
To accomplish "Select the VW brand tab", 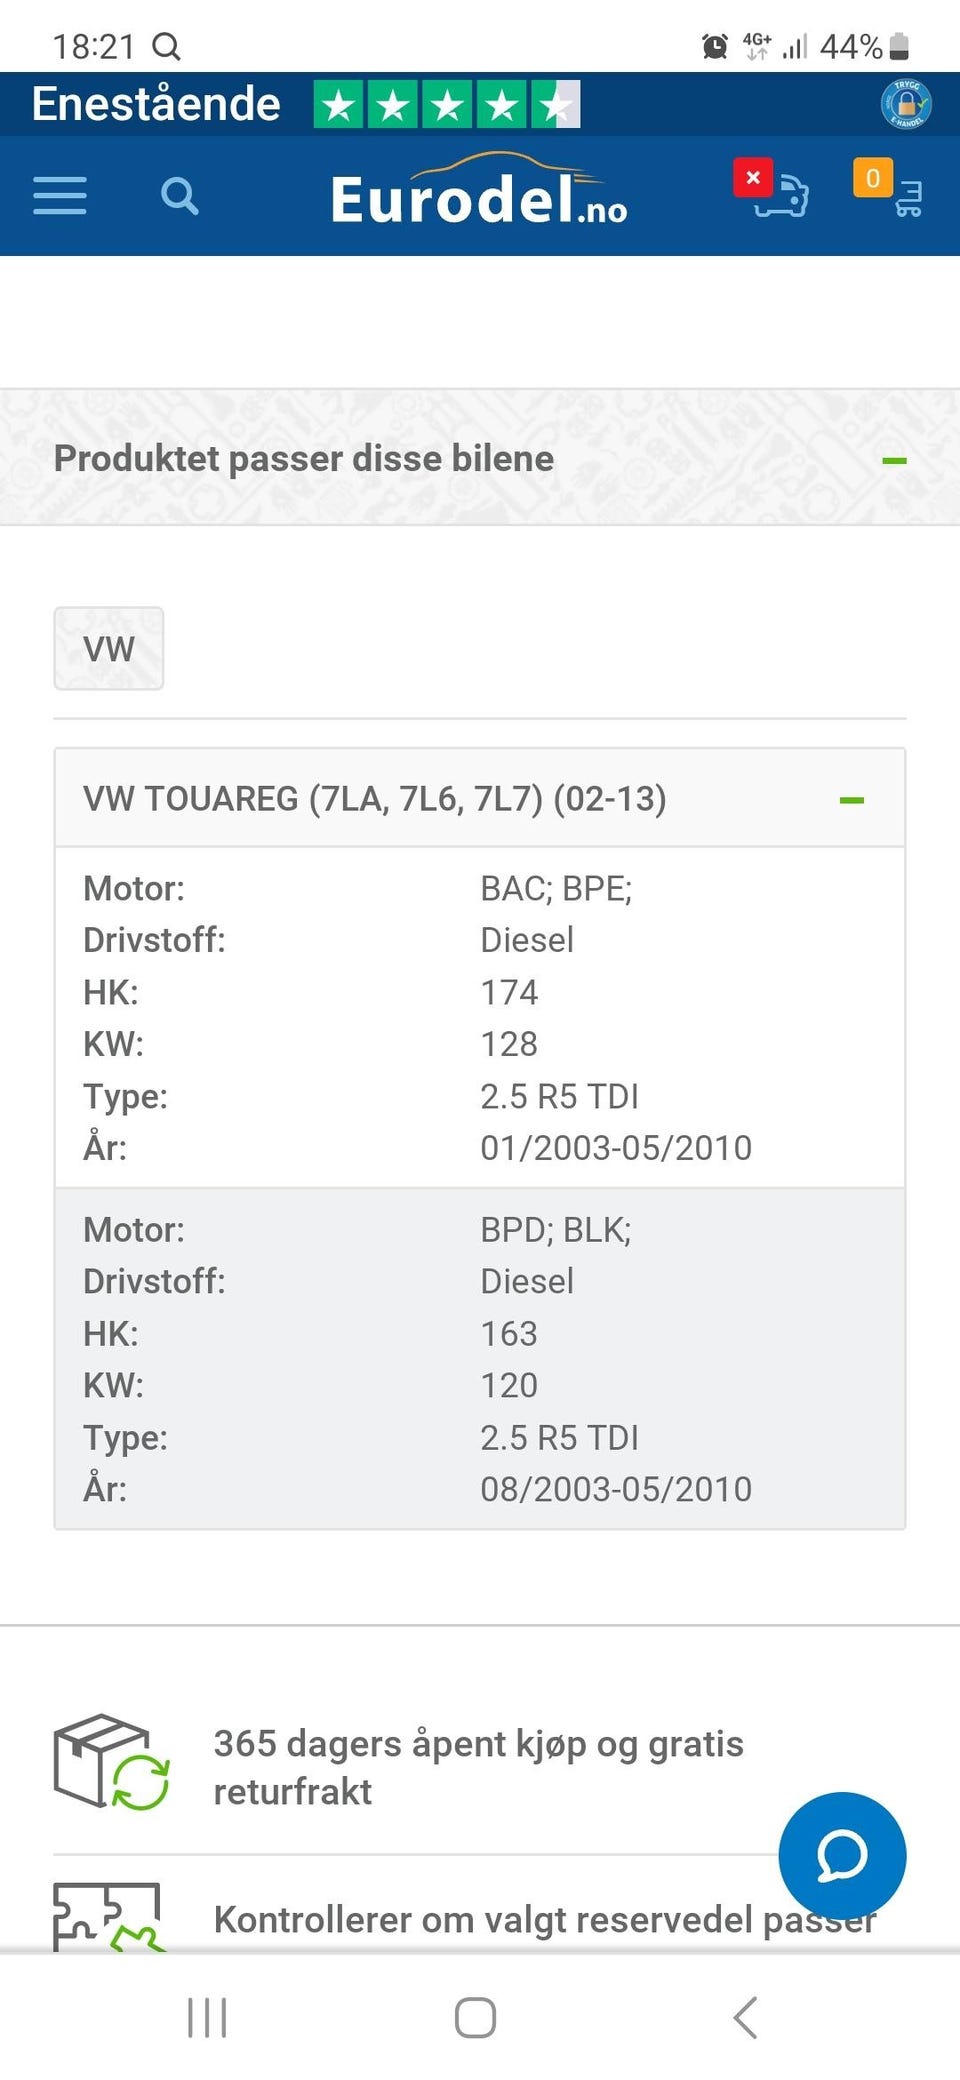I will click(109, 649).
